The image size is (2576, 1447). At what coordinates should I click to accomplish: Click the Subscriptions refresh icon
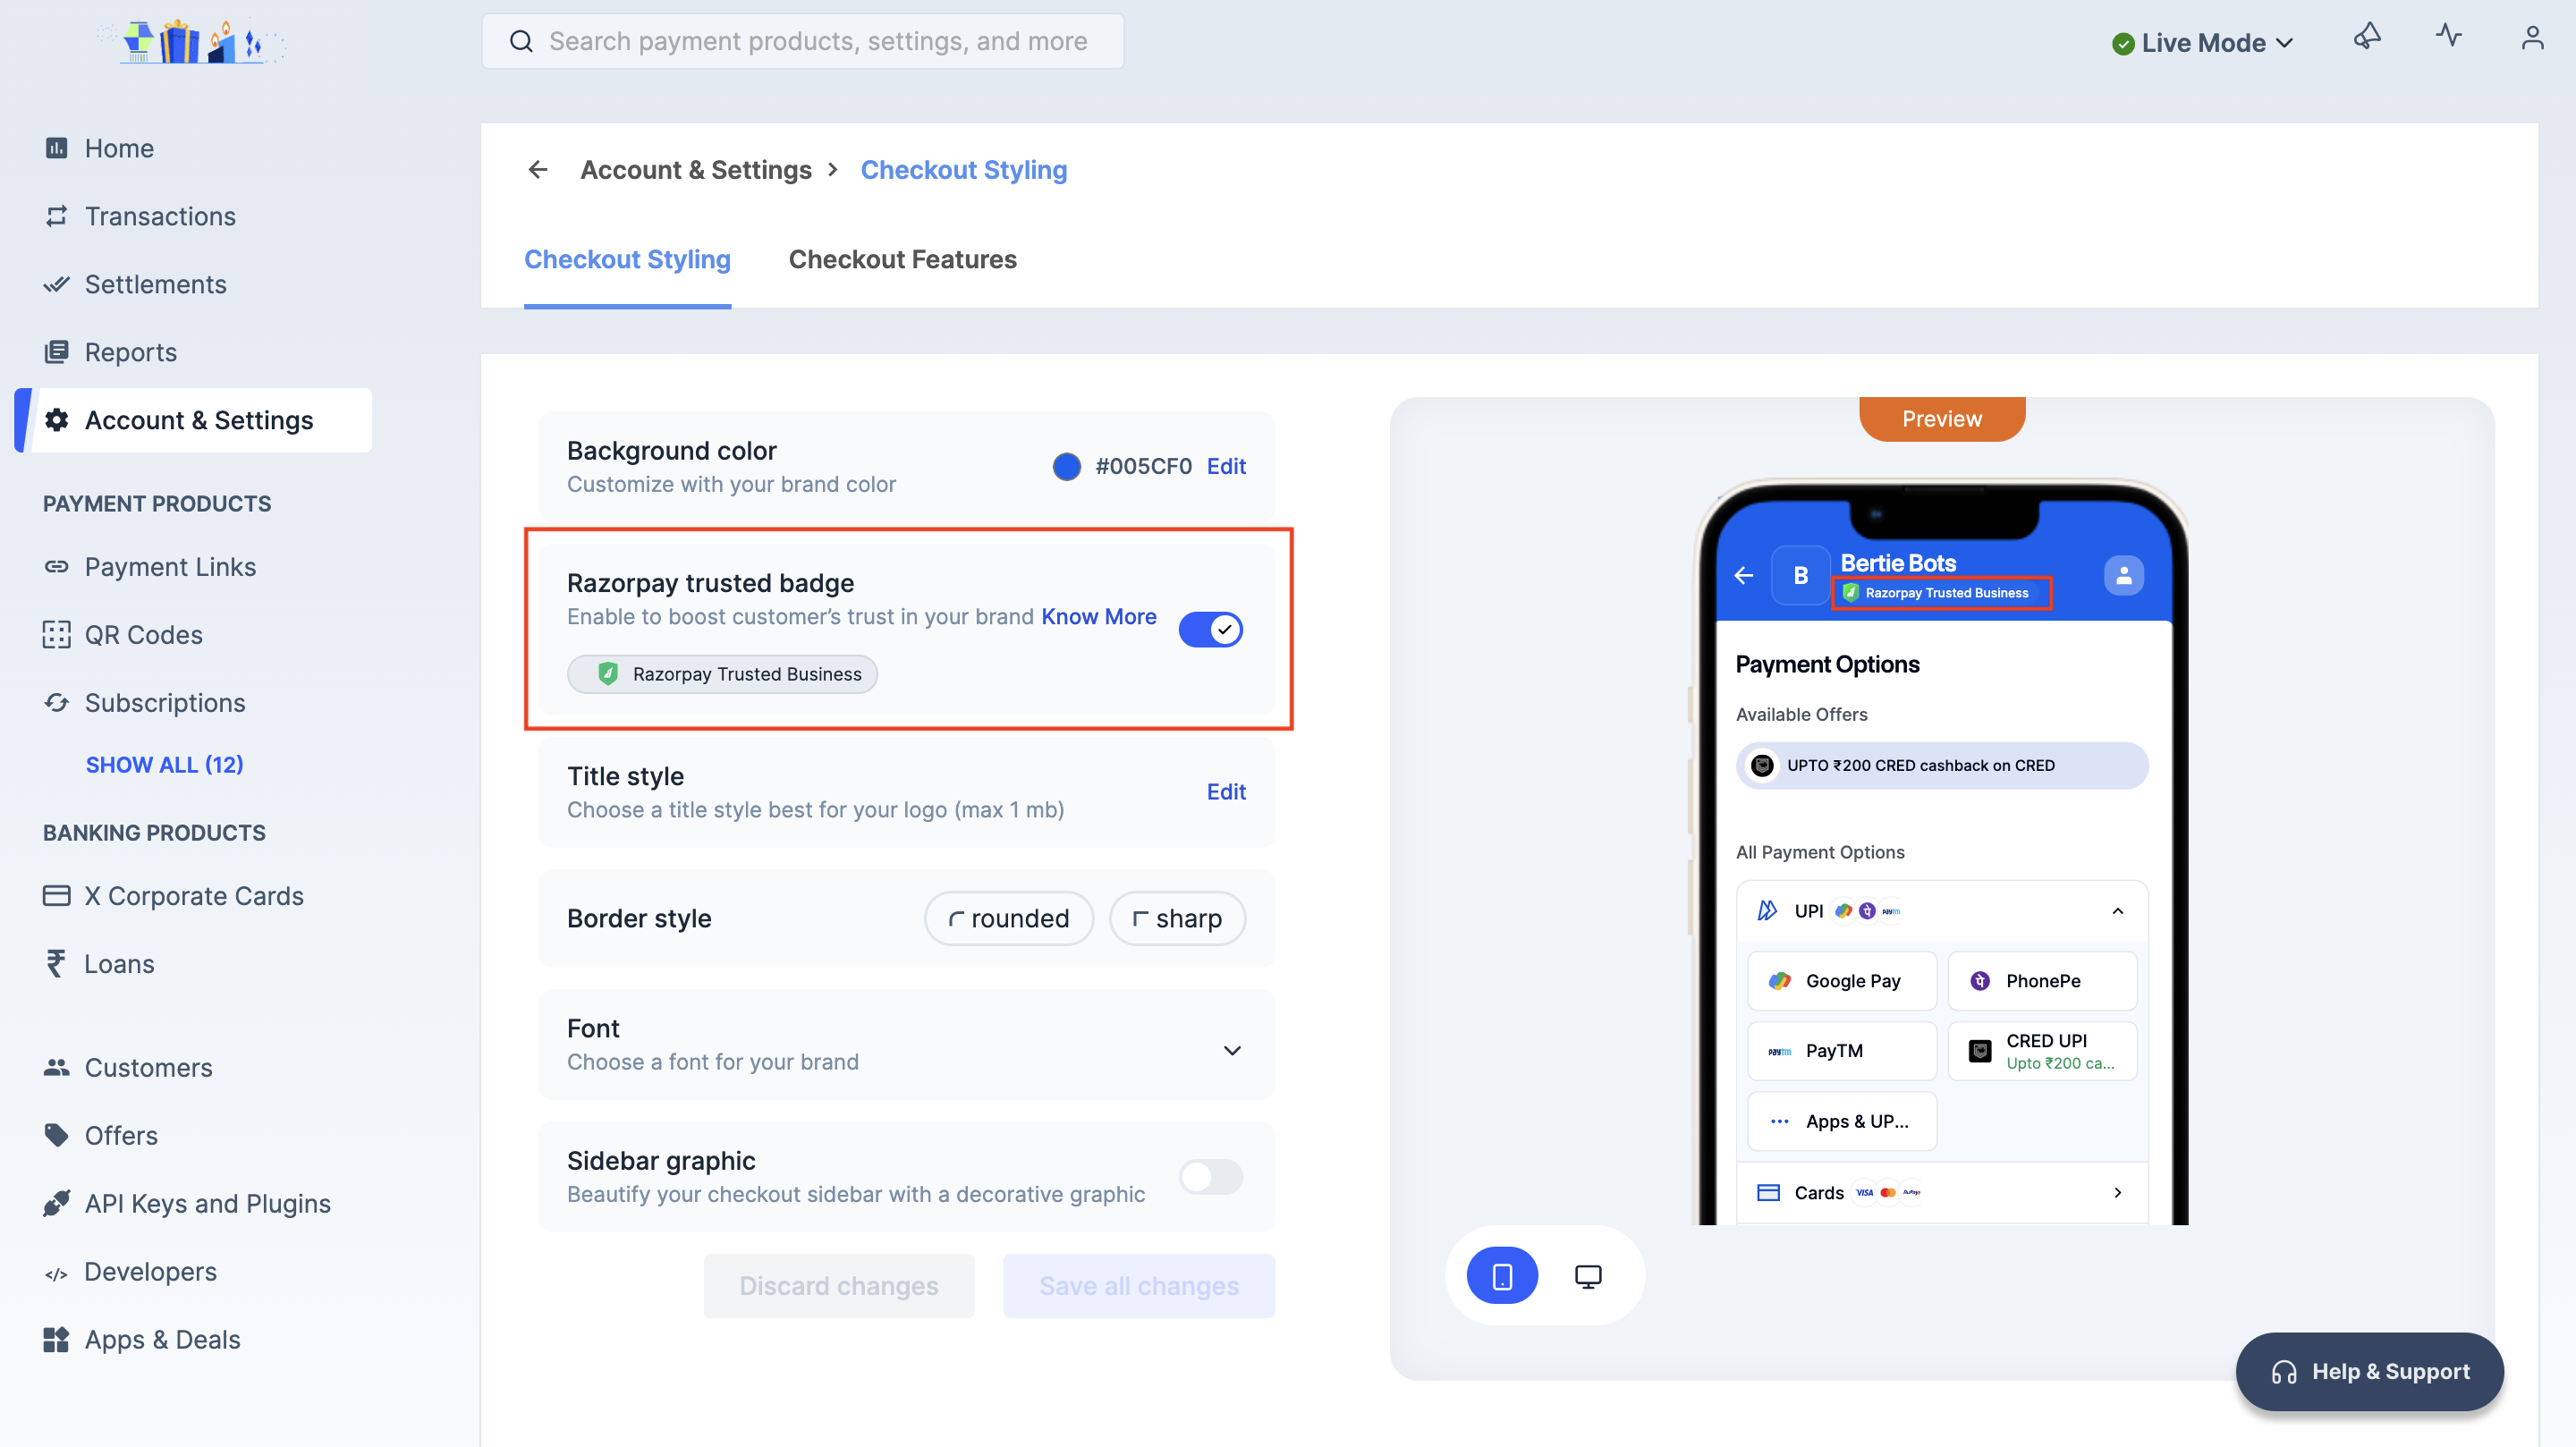click(x=57, y=703)
